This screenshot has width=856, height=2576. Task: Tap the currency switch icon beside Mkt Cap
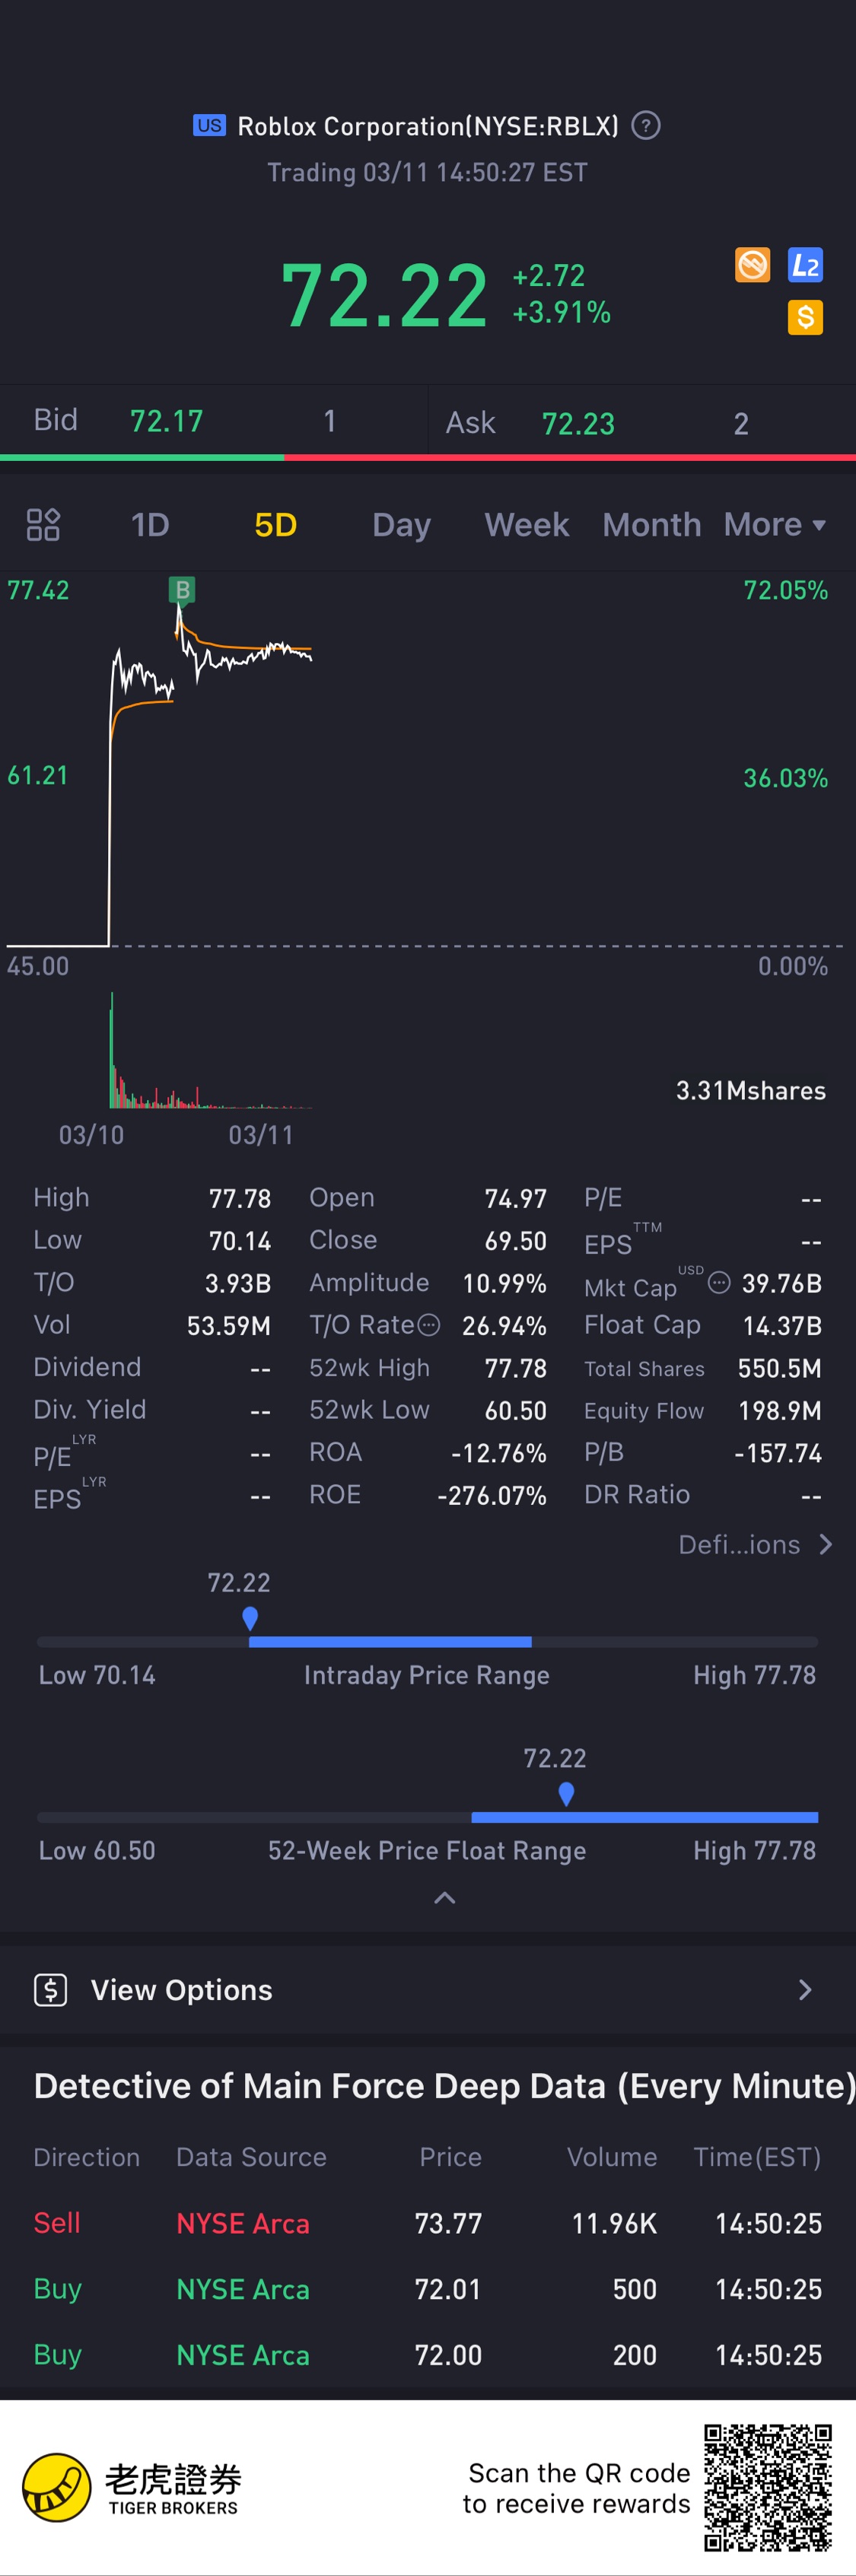[719, 1283]
